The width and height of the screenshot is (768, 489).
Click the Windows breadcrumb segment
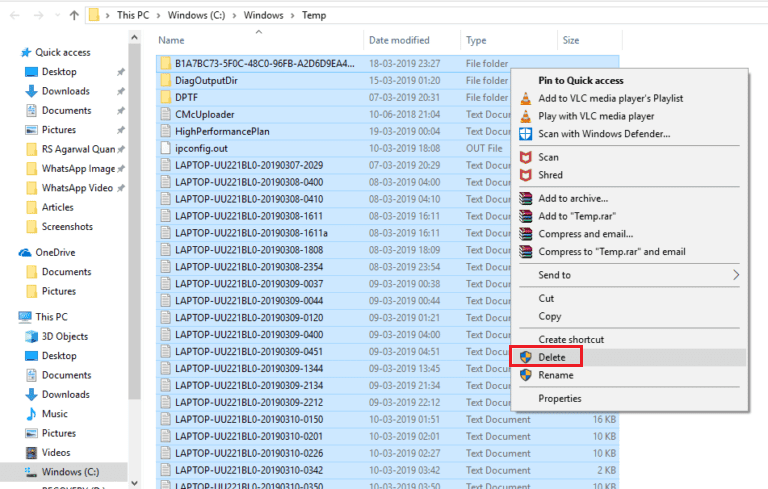tap(264, 15)
